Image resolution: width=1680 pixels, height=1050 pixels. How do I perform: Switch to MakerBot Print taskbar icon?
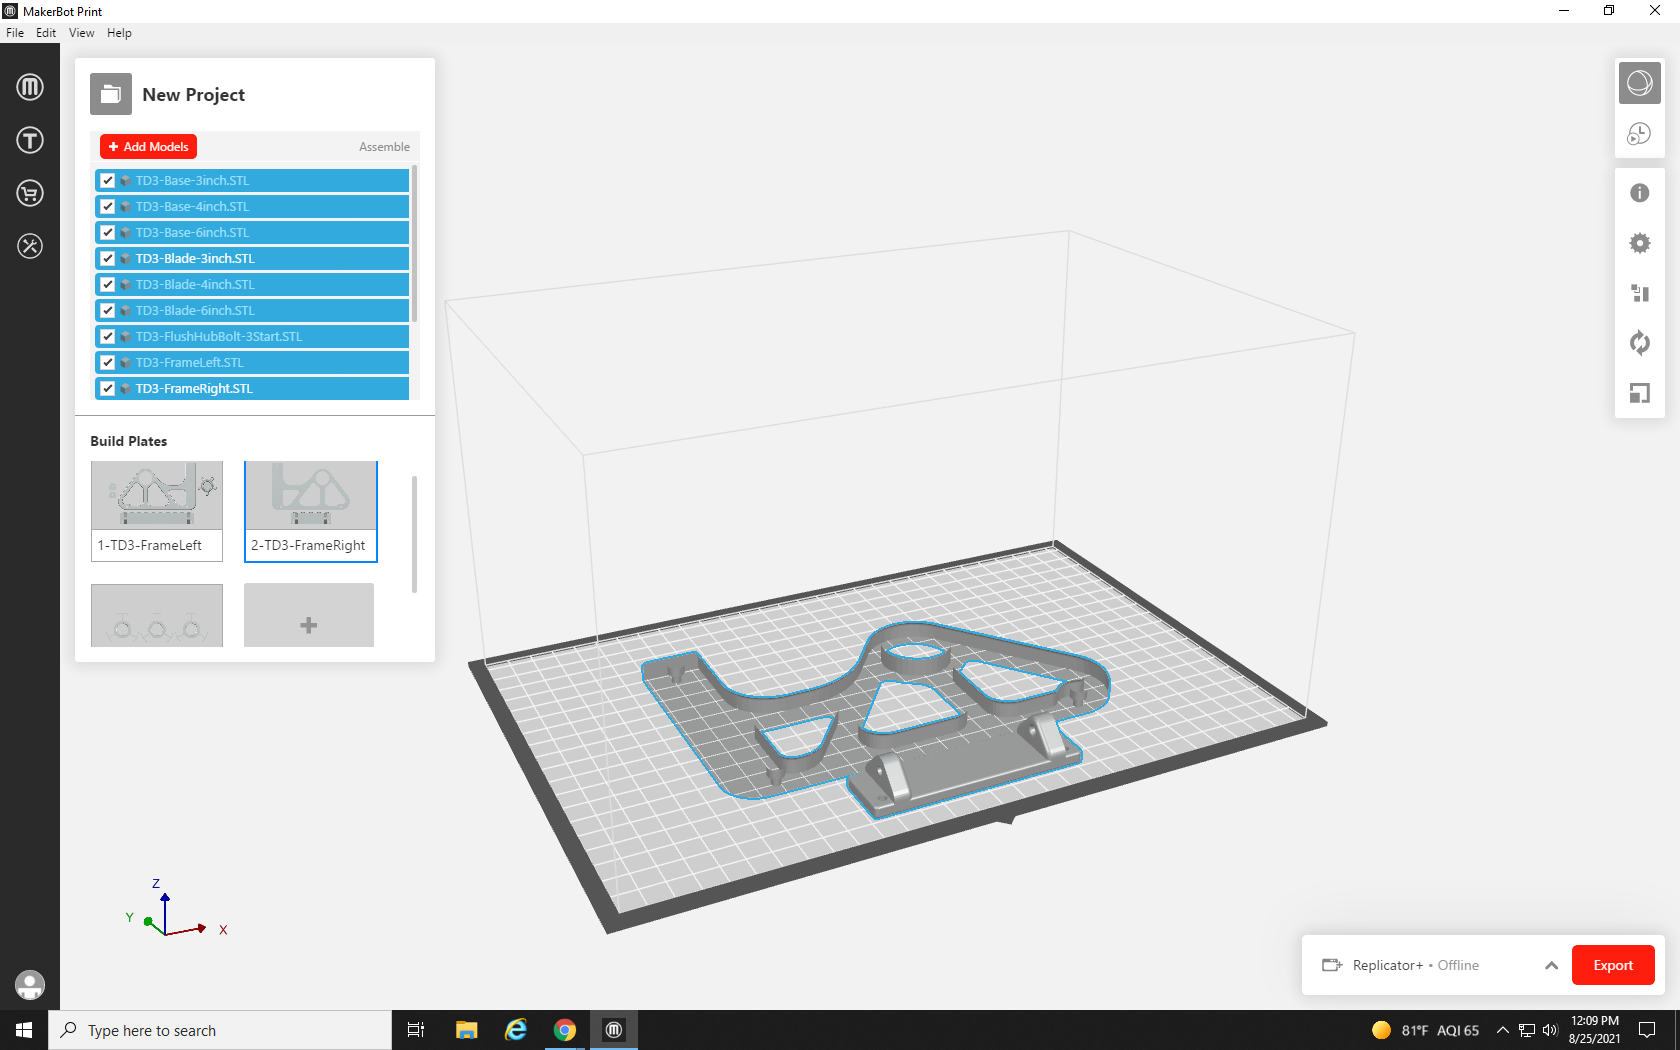[614, 1030]
